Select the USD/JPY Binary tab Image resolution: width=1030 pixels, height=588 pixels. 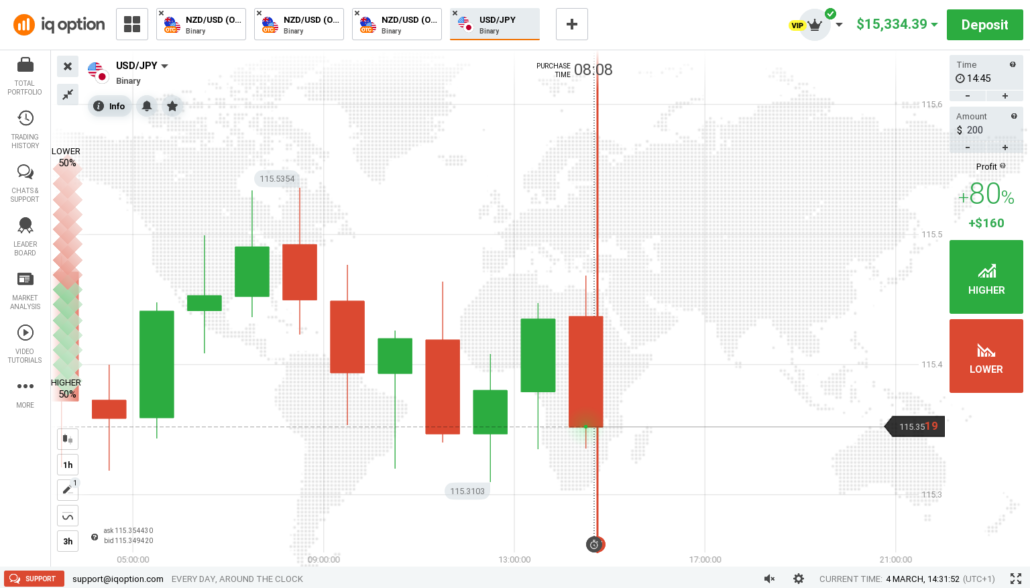495,24
